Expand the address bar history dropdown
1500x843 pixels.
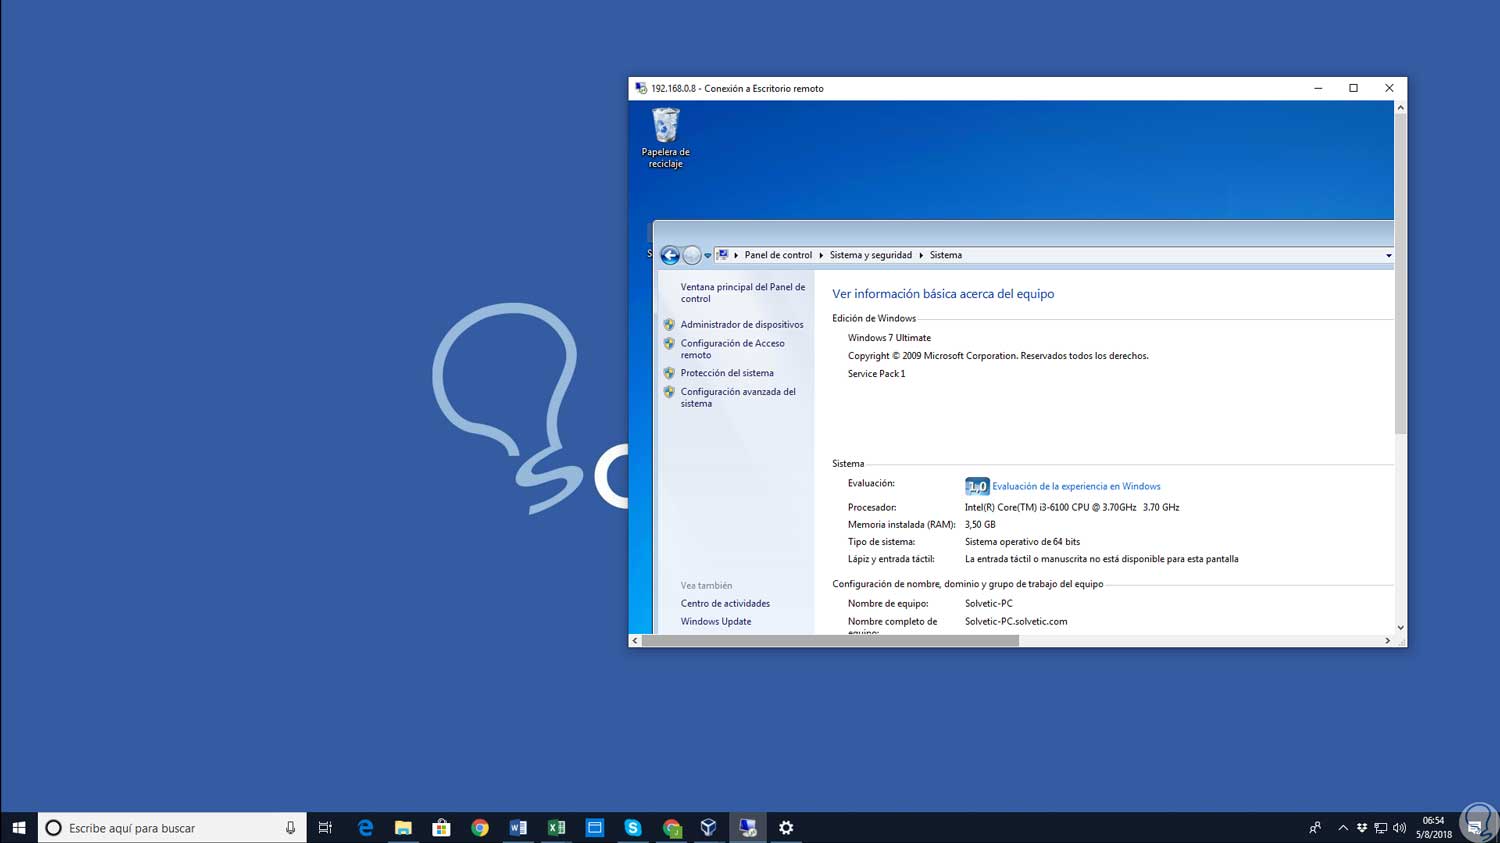pos(1387,256)
